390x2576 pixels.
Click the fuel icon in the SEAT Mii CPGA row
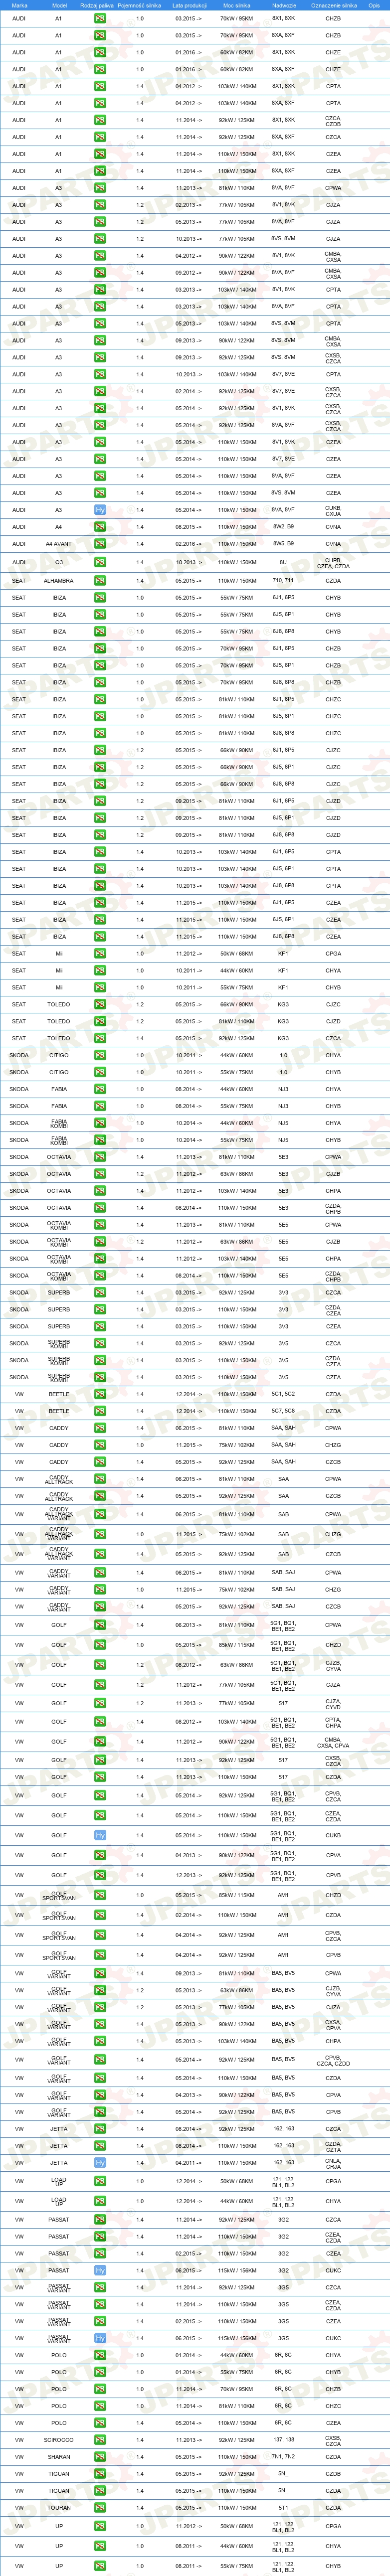pos(100,953)
